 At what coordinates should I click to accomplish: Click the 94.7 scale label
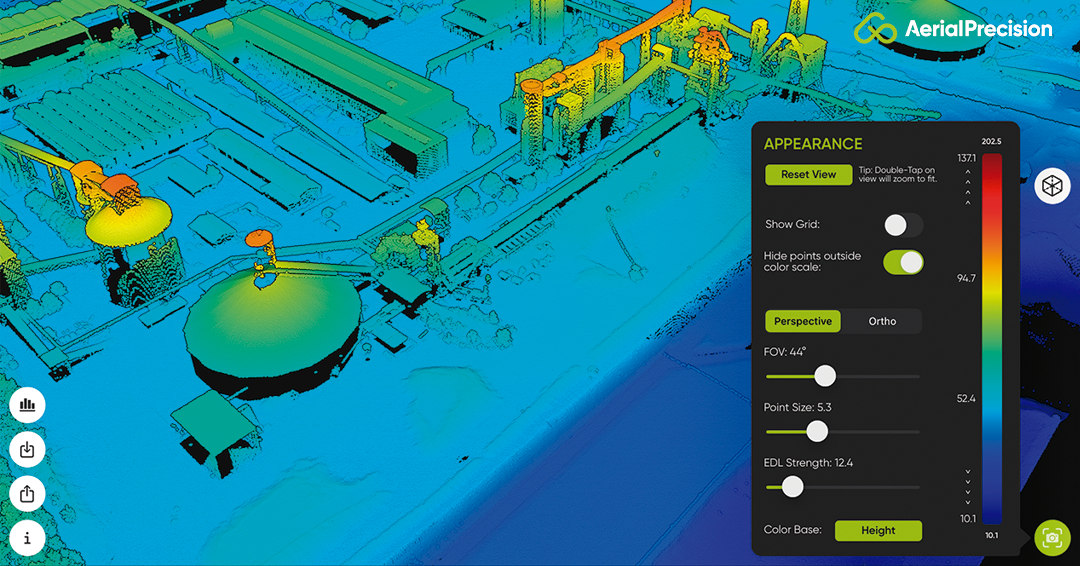tap(966, 278)
